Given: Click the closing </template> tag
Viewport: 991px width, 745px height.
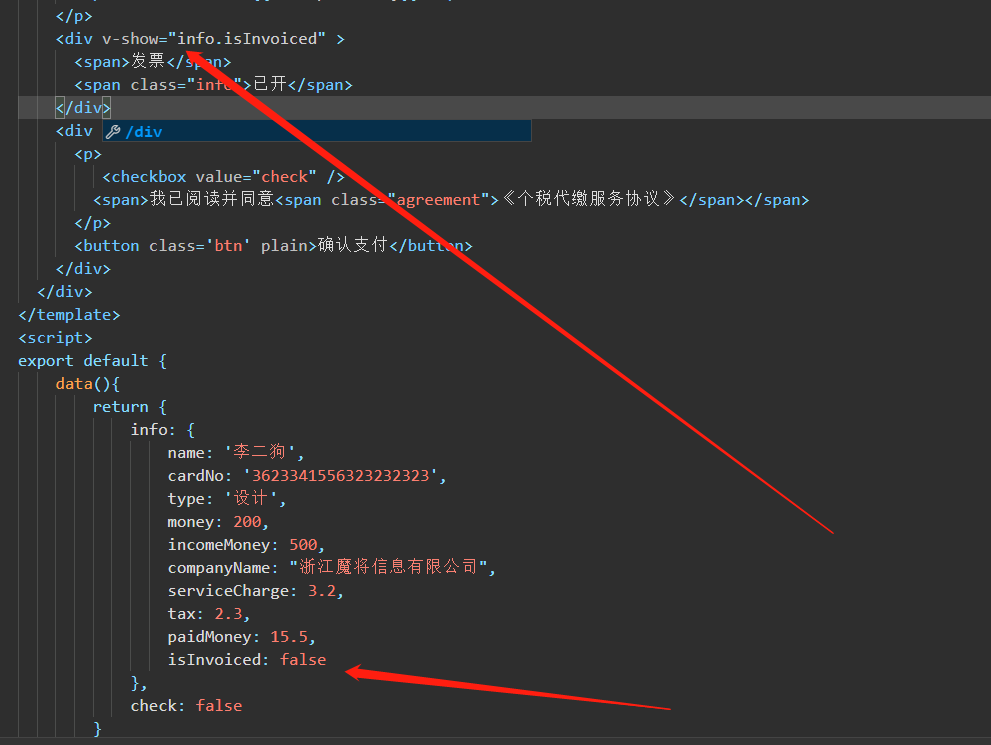Looking at the screenshot, I should [x=68, y=314].
